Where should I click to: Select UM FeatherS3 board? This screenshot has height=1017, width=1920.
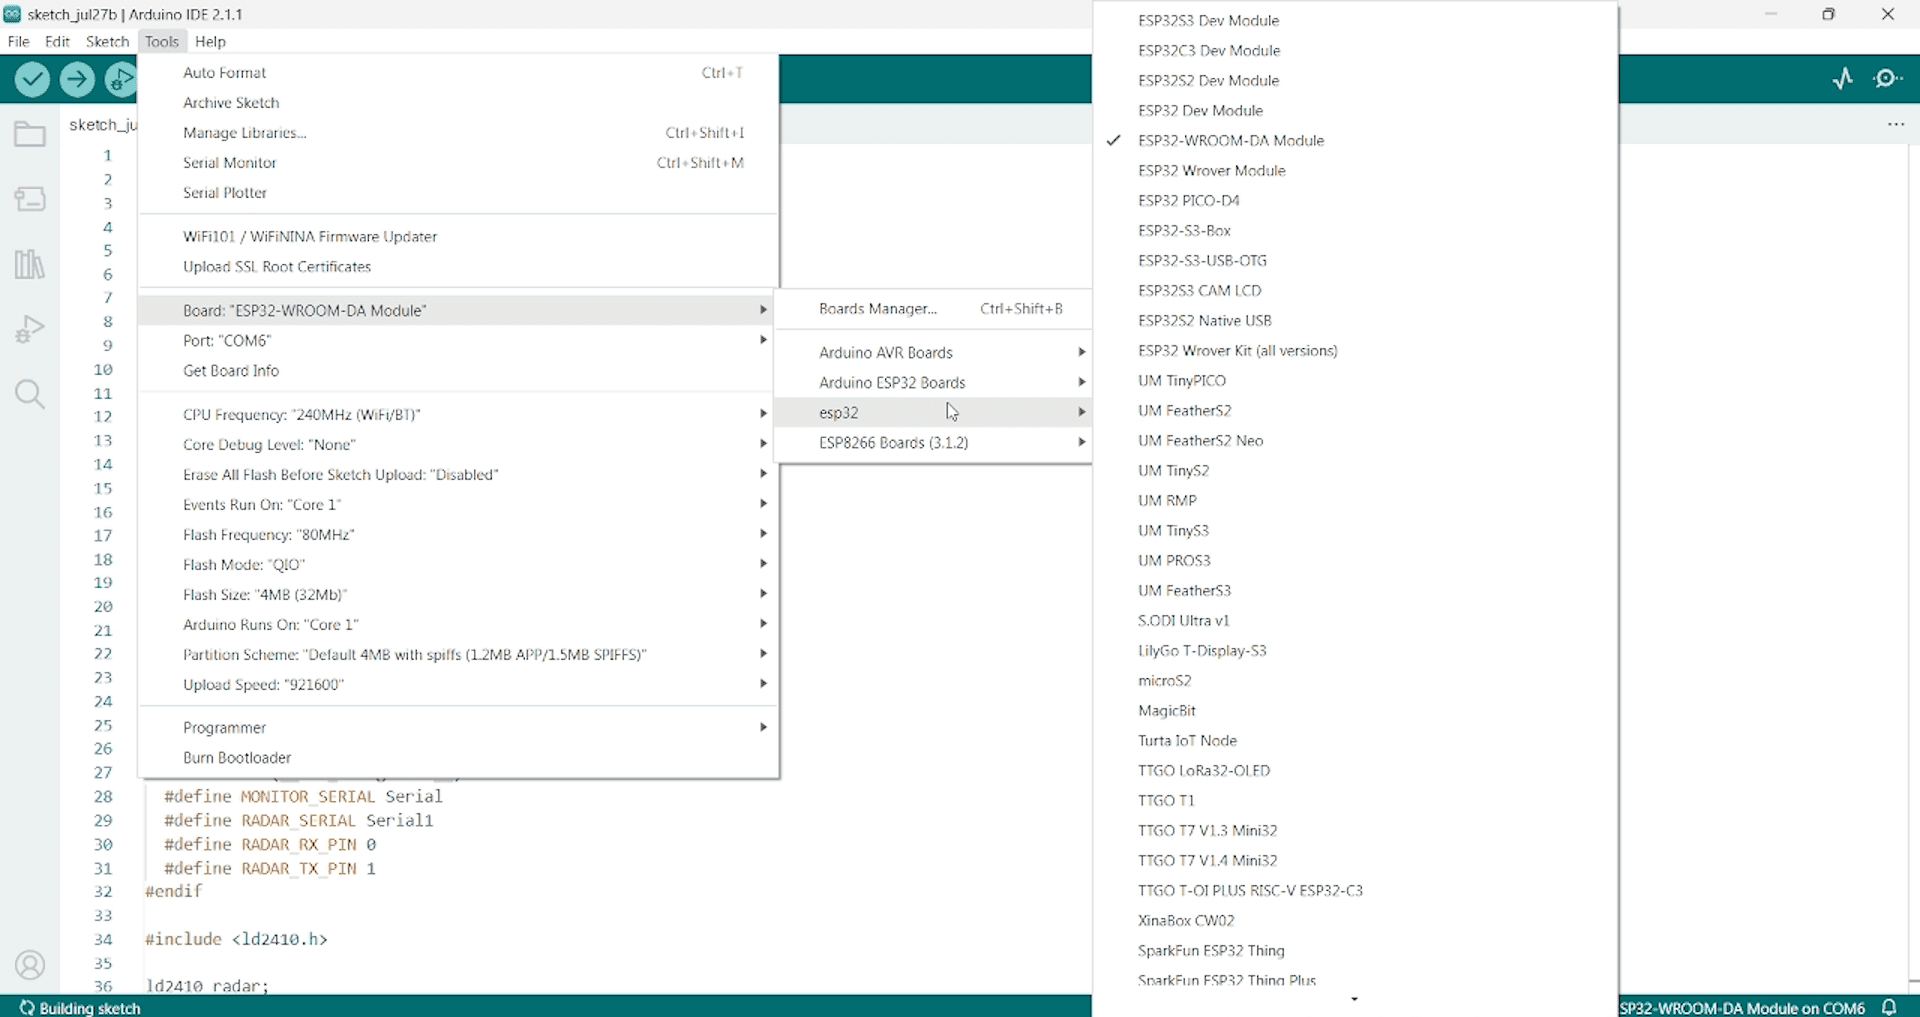(x=1355, y=590)
